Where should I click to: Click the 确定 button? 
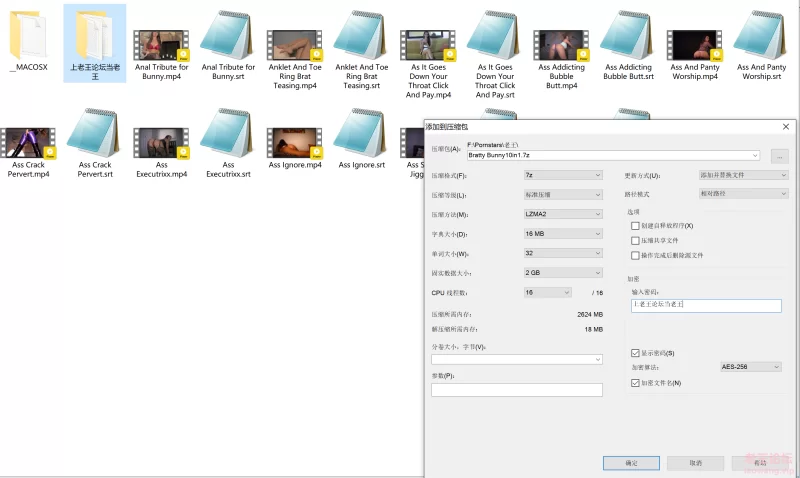pyautogui.click(x=631, y=463)
